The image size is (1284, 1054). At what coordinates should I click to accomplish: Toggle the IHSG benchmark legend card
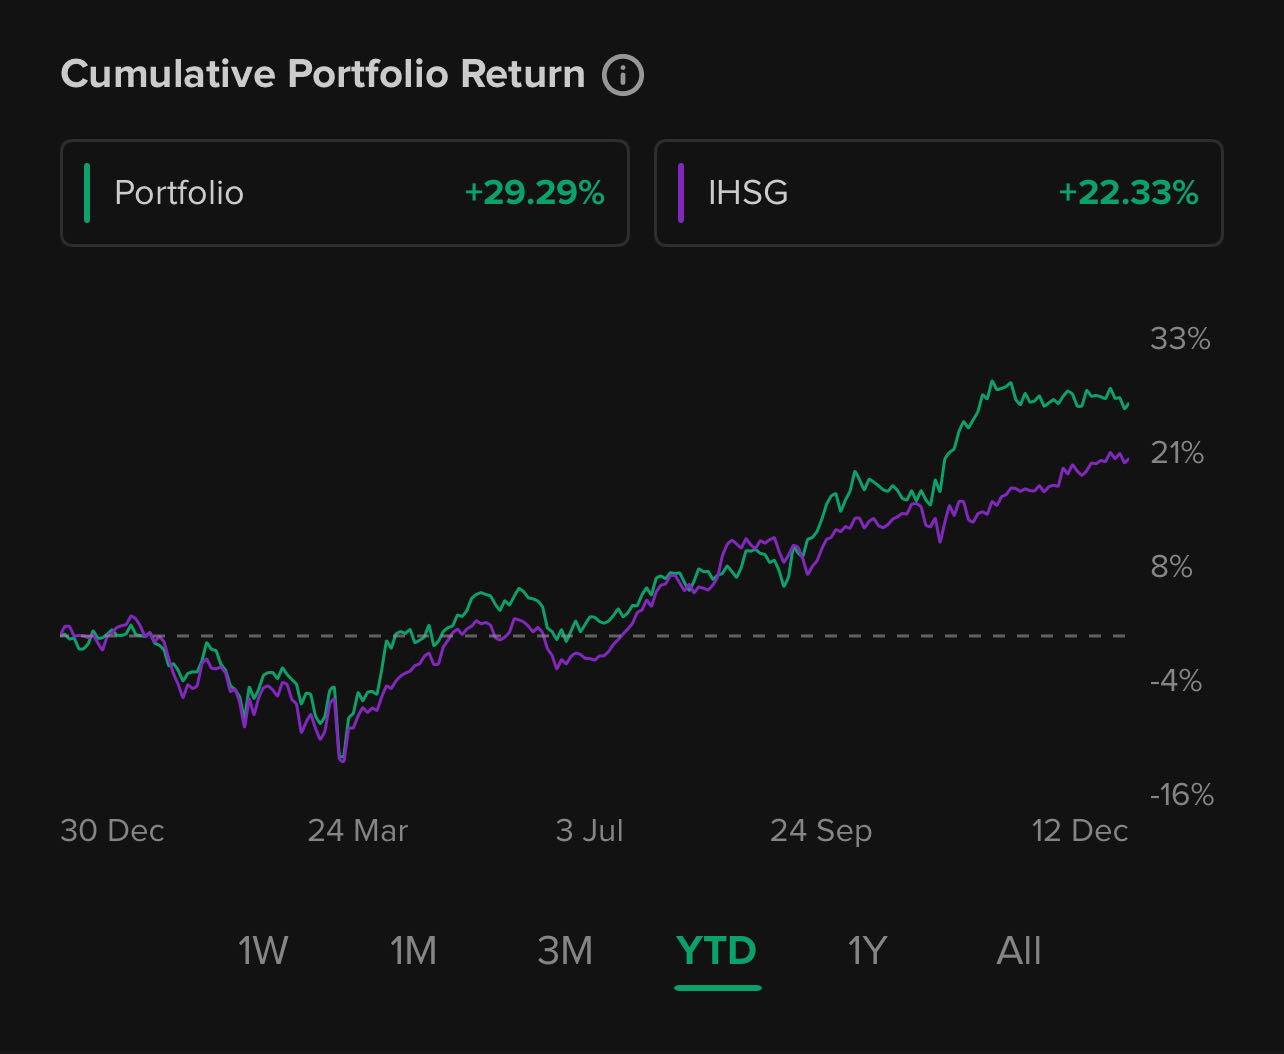938,193
